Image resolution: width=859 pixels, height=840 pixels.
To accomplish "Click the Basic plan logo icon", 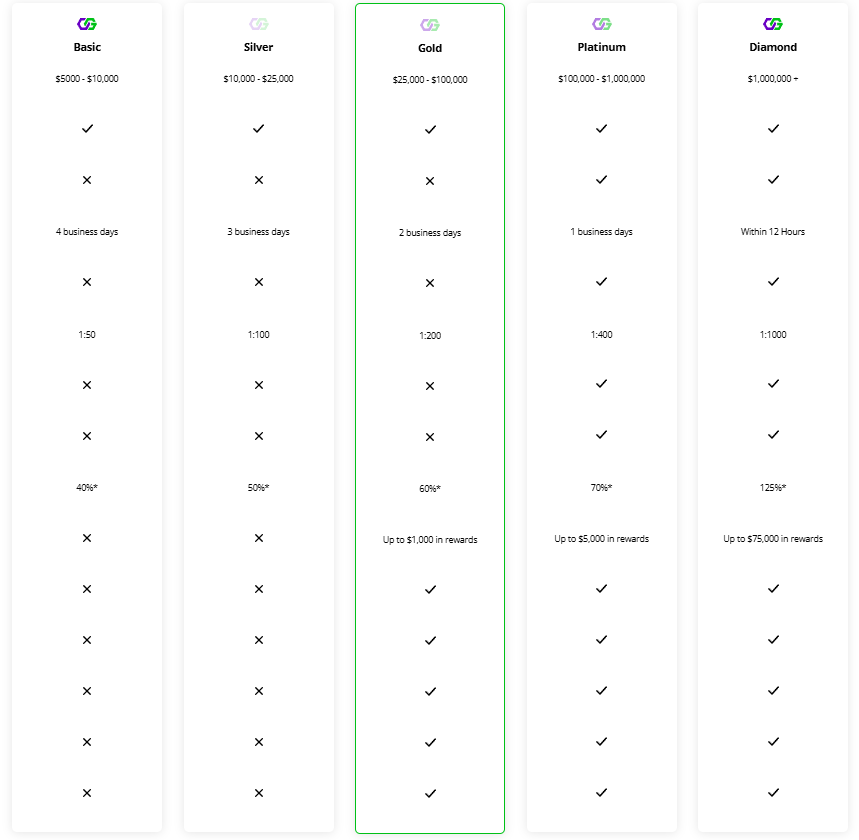I will pyautogui.click(x=87, y=24).
